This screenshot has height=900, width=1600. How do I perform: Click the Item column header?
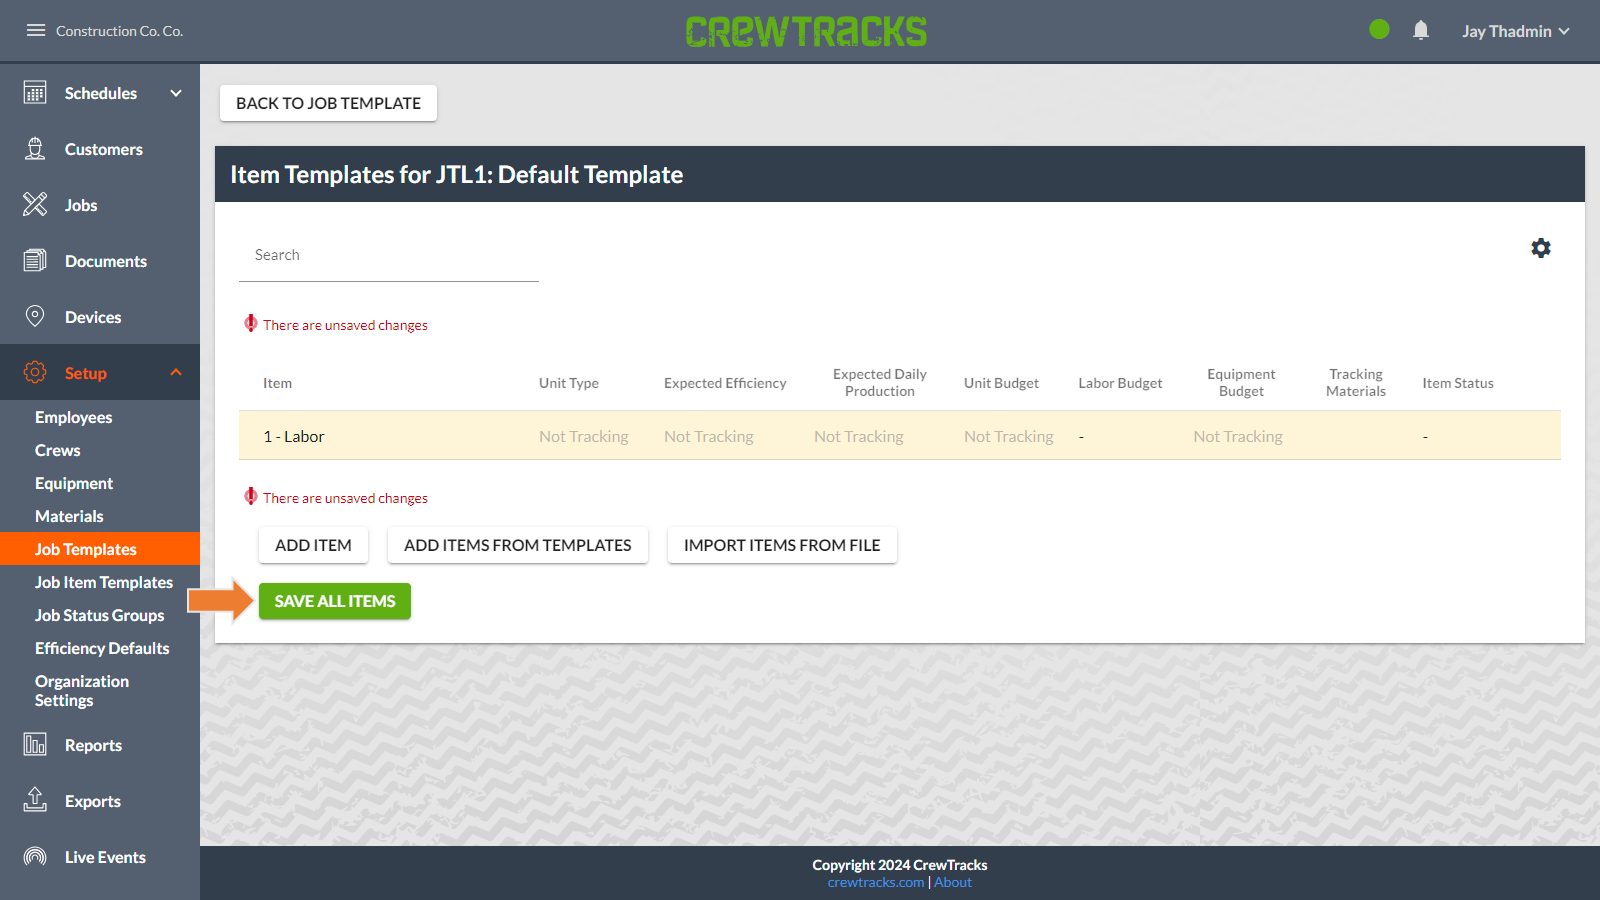point(278,383)
